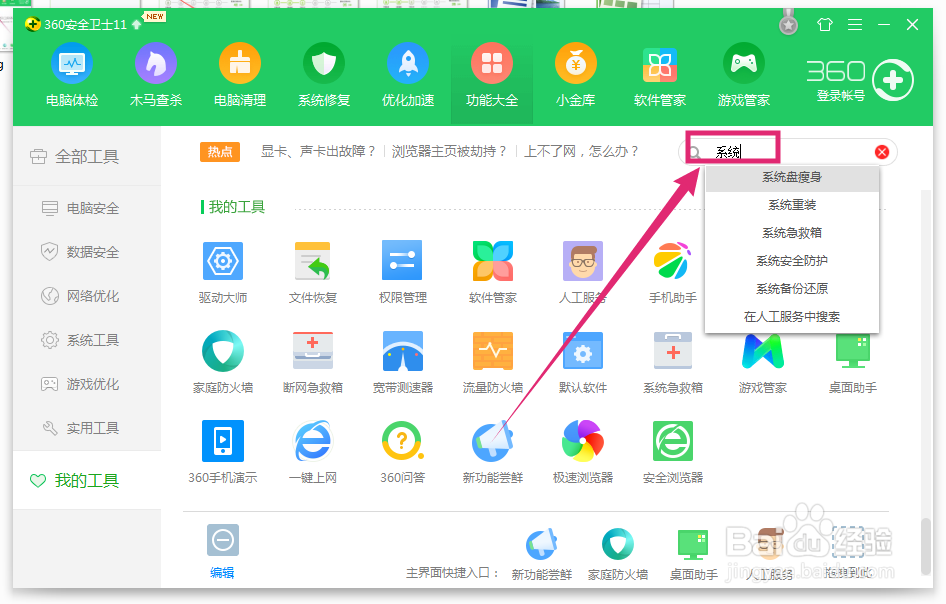946x604 pixels.
Task: Select 实用工具 category
Action: pos(87,428)
